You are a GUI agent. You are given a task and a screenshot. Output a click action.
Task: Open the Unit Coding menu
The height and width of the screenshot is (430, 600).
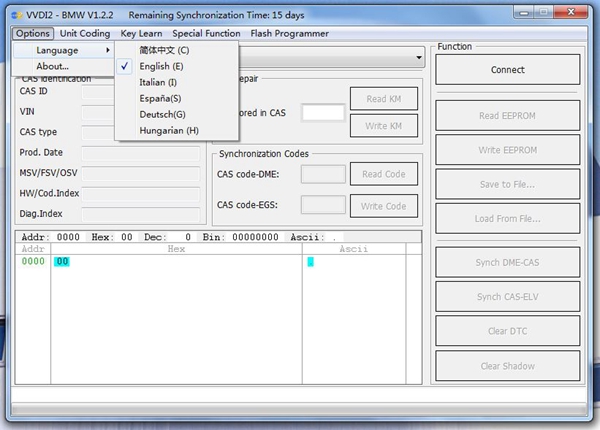tap(85, 34)
